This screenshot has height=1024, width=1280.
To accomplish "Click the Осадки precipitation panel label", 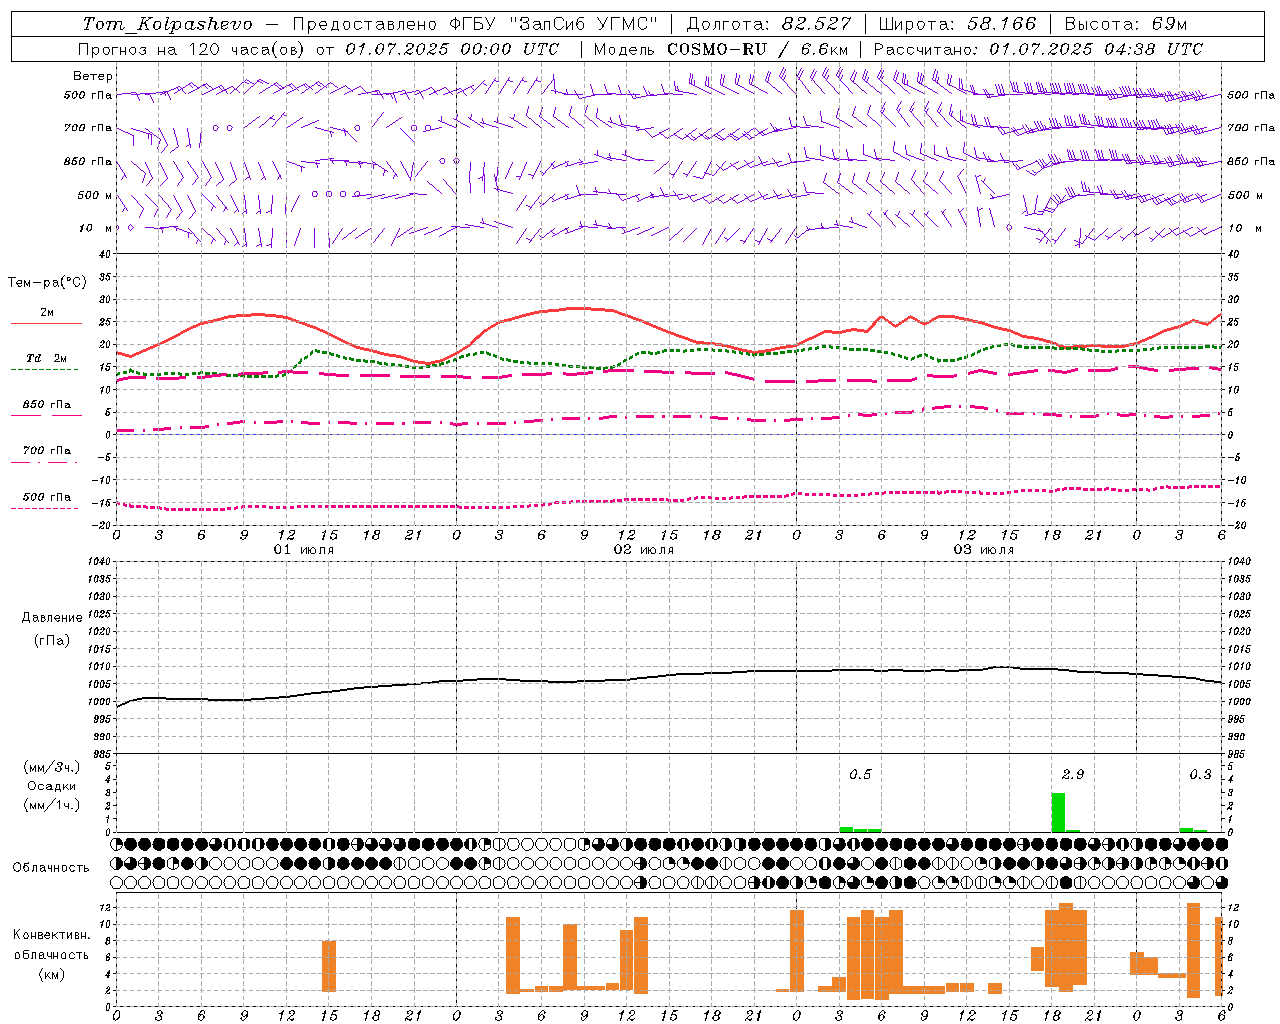I will (51, 786).
